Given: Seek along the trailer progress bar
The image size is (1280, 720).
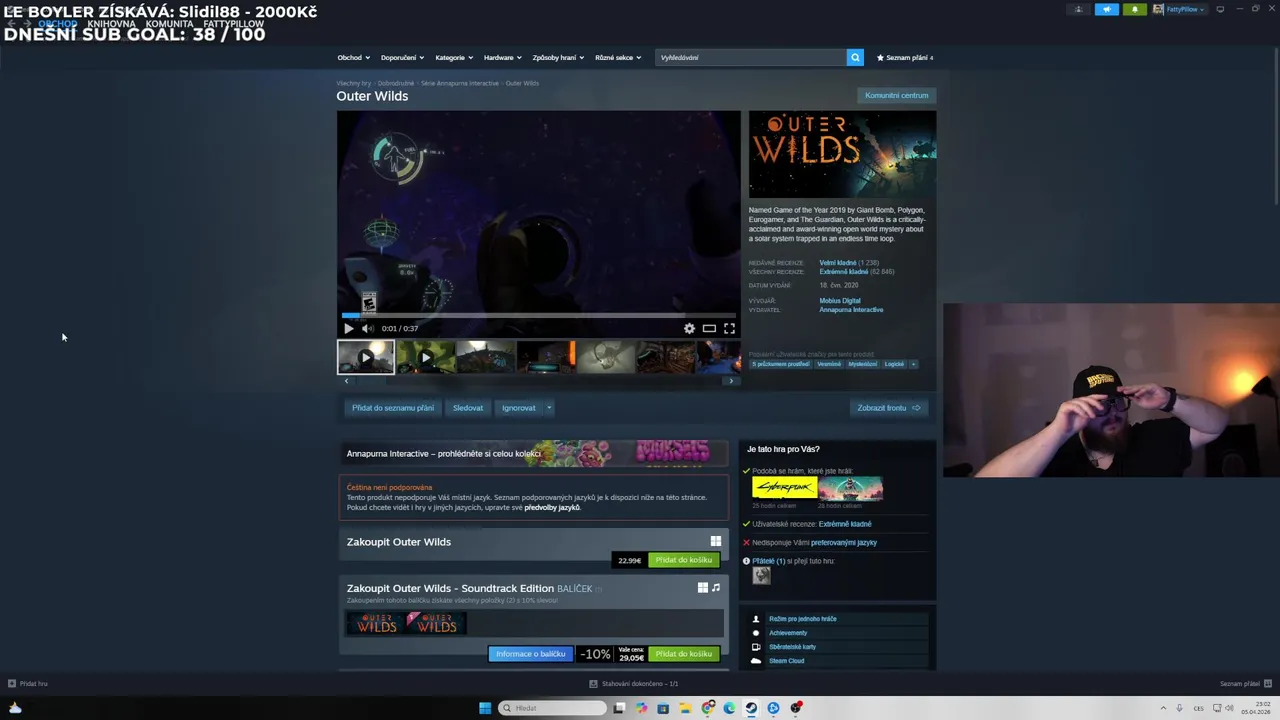Looking at the screenshot, I should pyautogui.click(x=539, y=315).
